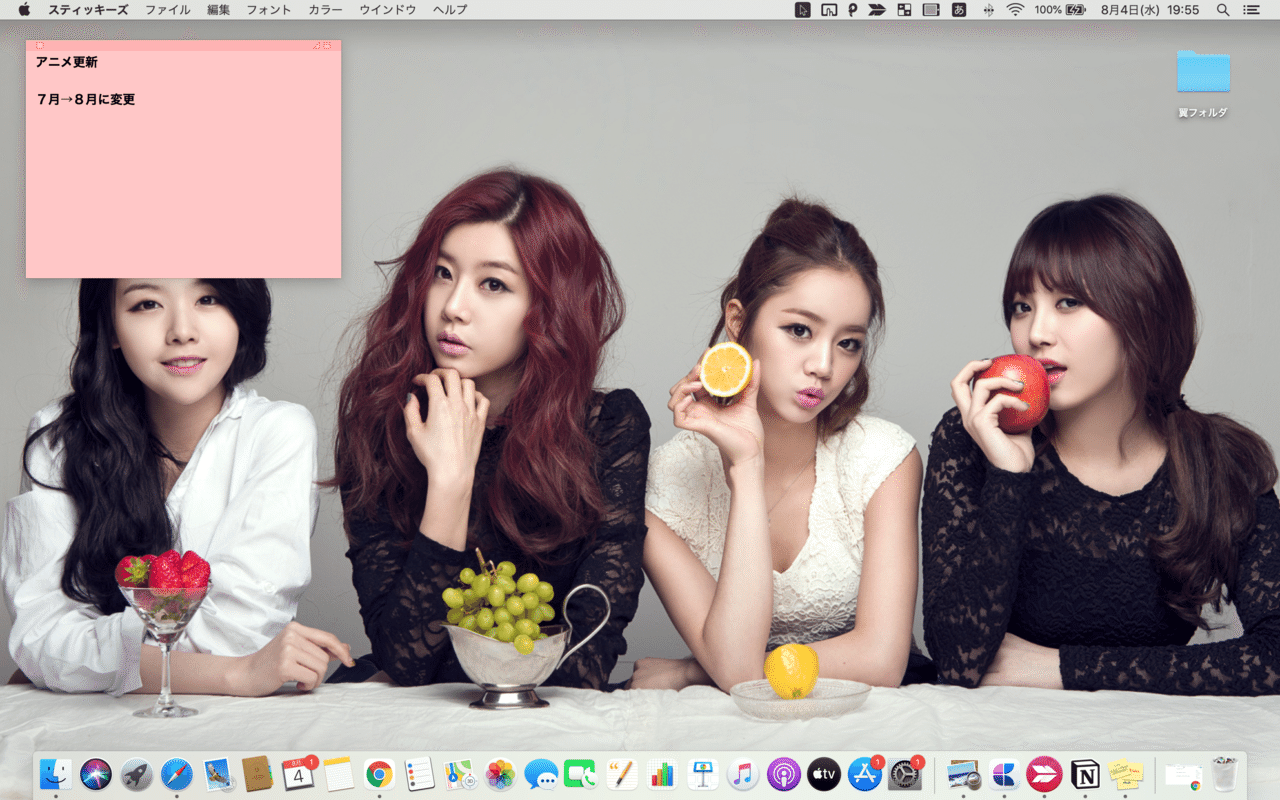Open Podcasts purple icon in dock

click(784, 774)
